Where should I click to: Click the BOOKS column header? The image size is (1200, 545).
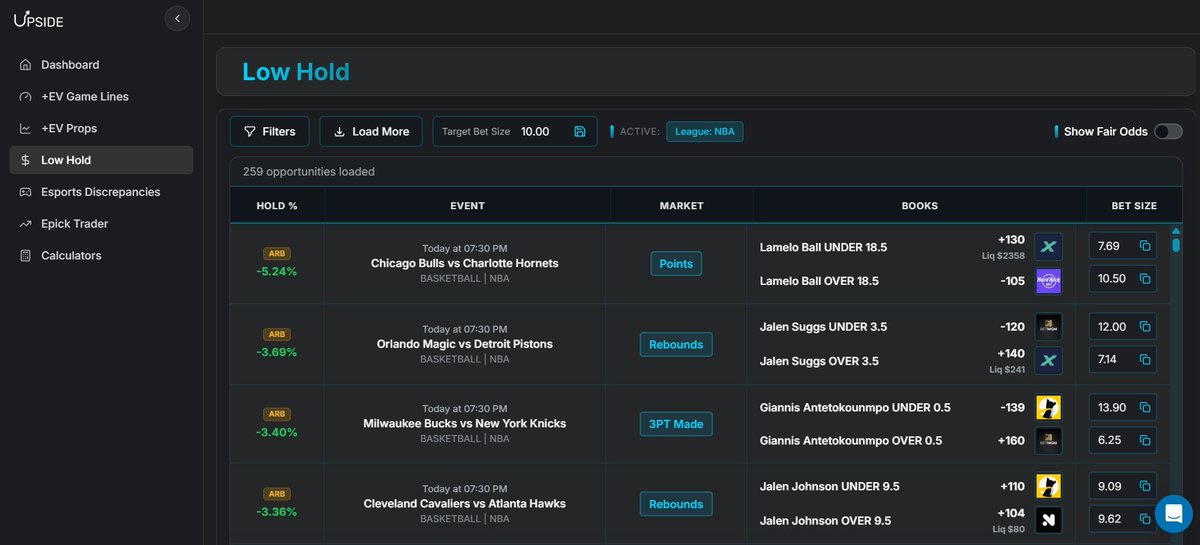pyautogui.click(x=920, y=206)
